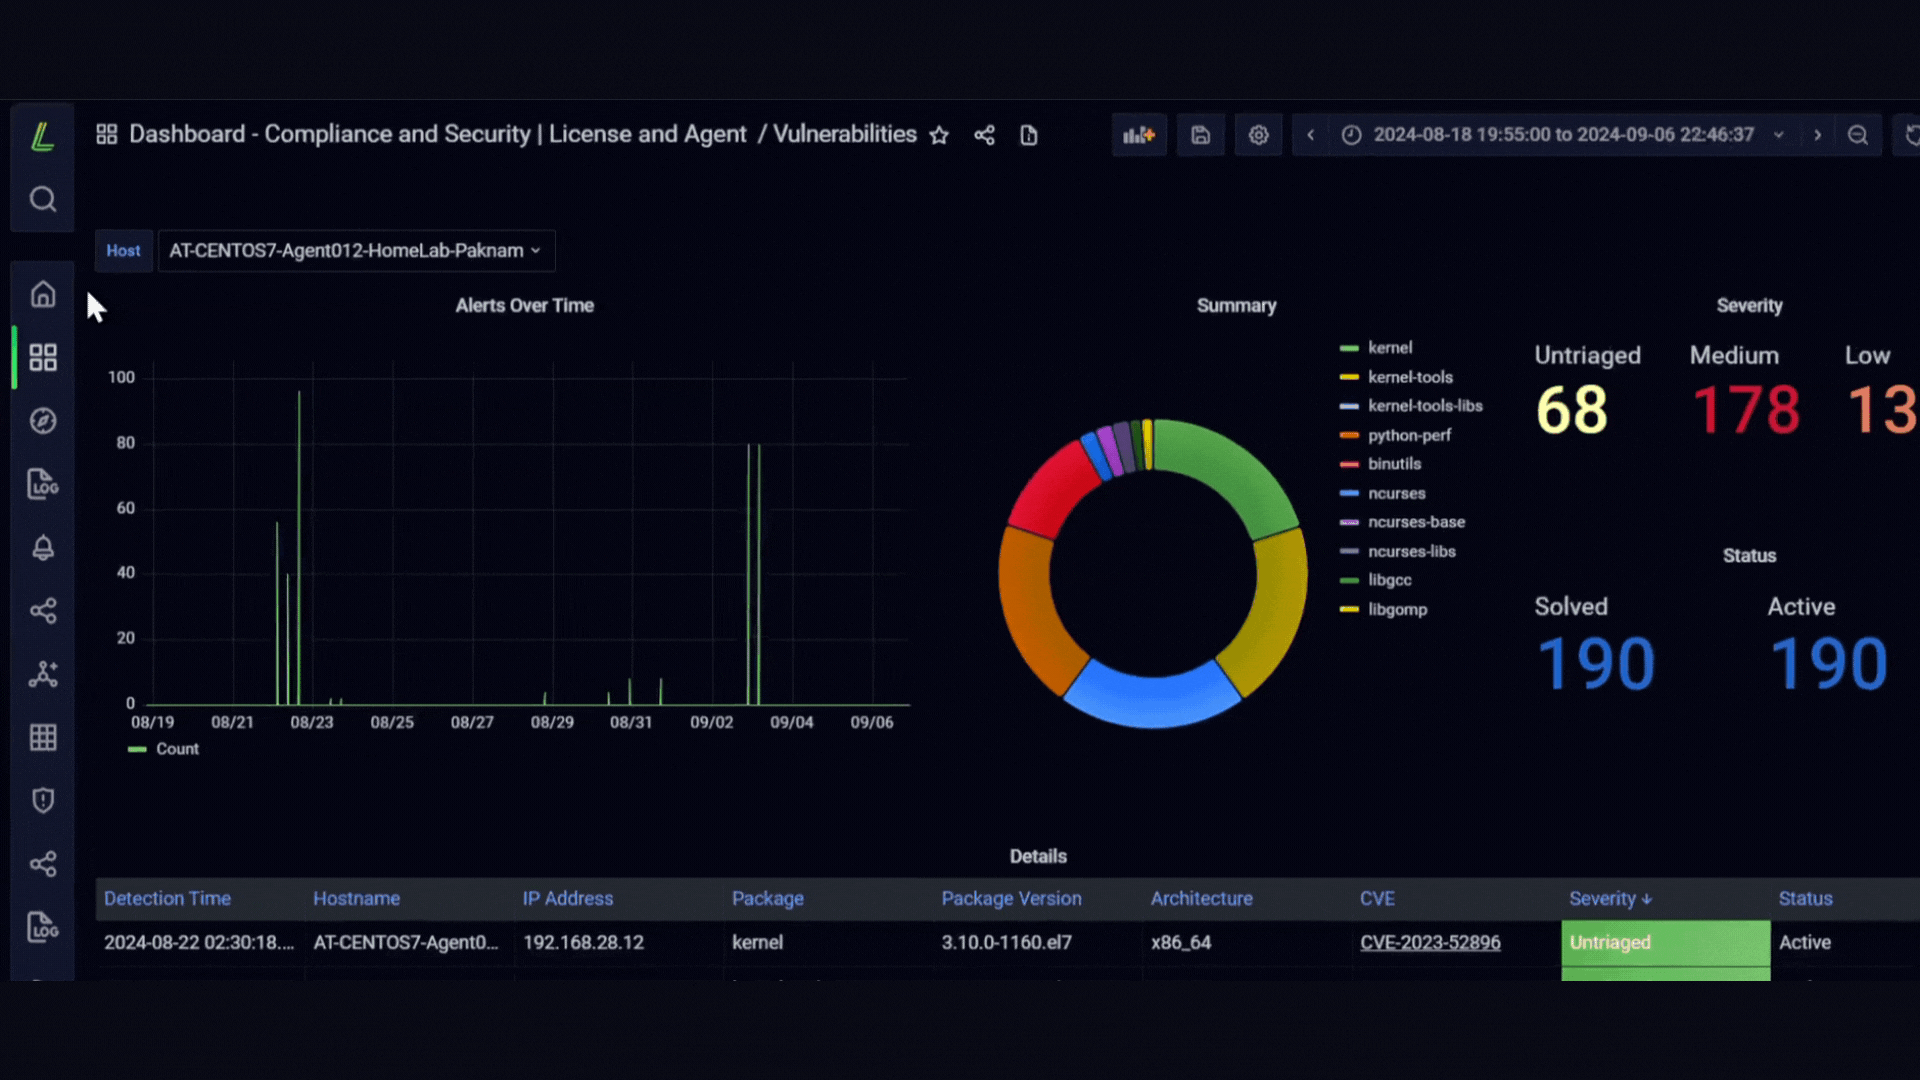This screenshot has width=1920, height=1080.
Task: Share the dashboard via share icon
Action: tap(984, 135)
